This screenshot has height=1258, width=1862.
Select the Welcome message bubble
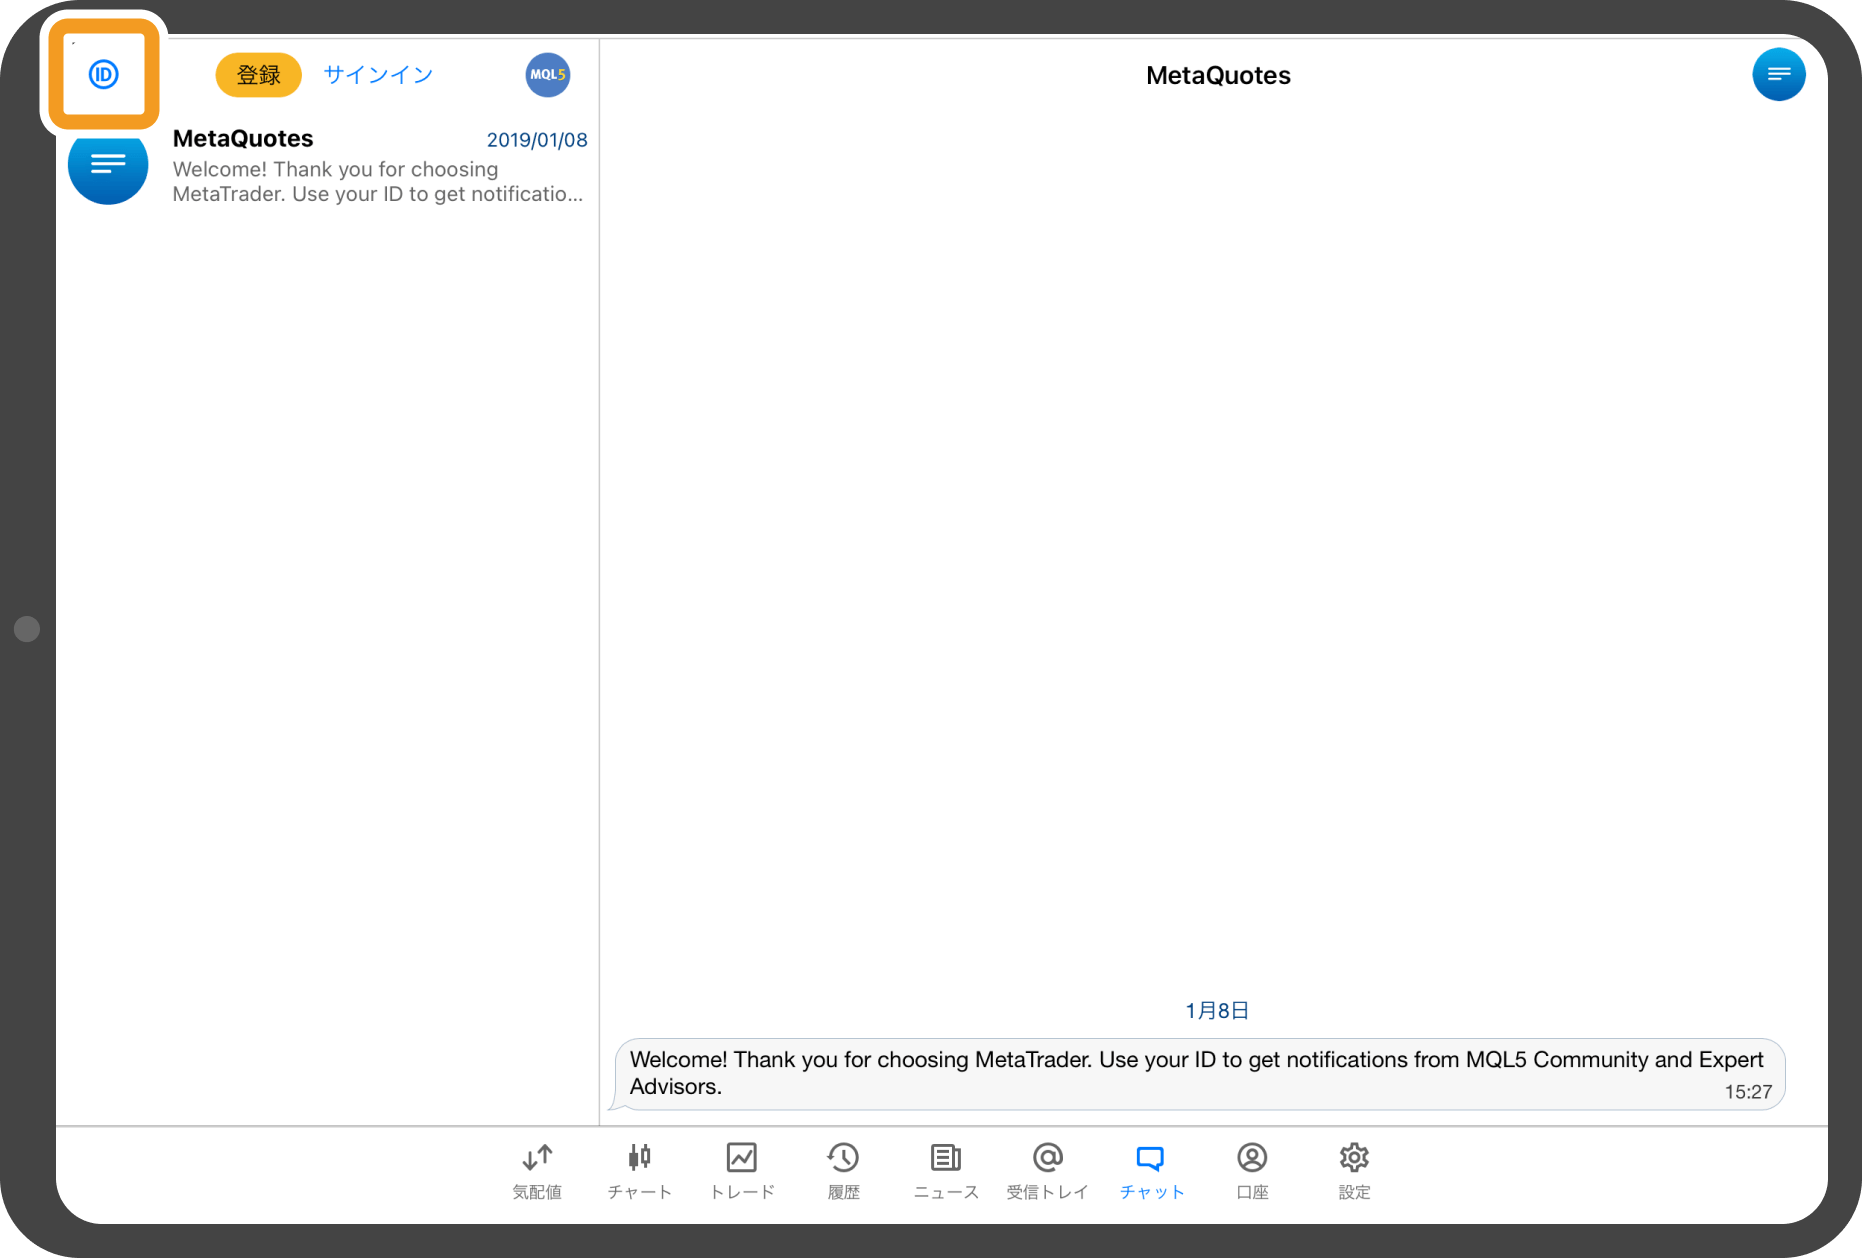pos(1199,1074)
